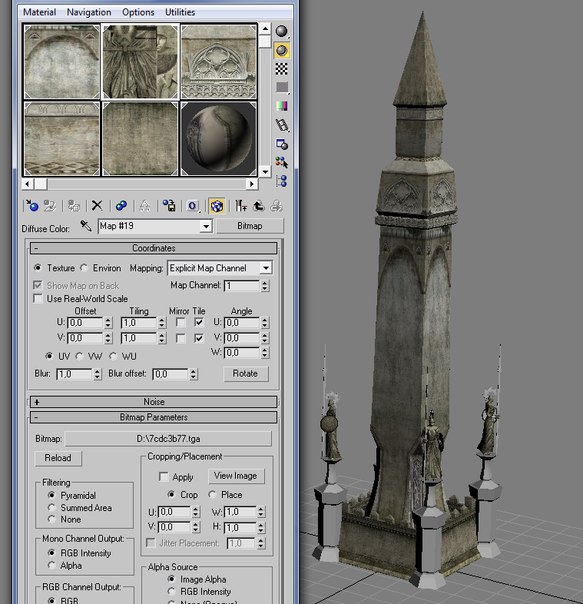583x604 pixels.
Task: Click the Cropping W value field
Action: (240, 512)
